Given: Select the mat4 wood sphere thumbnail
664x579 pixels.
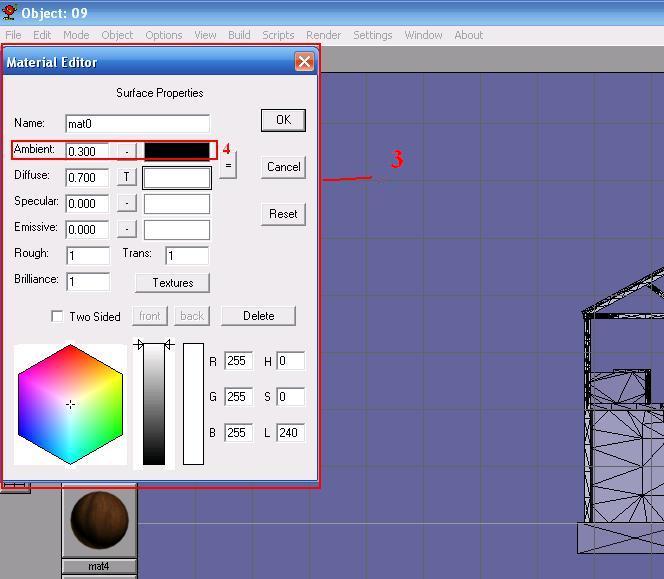Looking at the screenshot, I should [x=100, y=520].
